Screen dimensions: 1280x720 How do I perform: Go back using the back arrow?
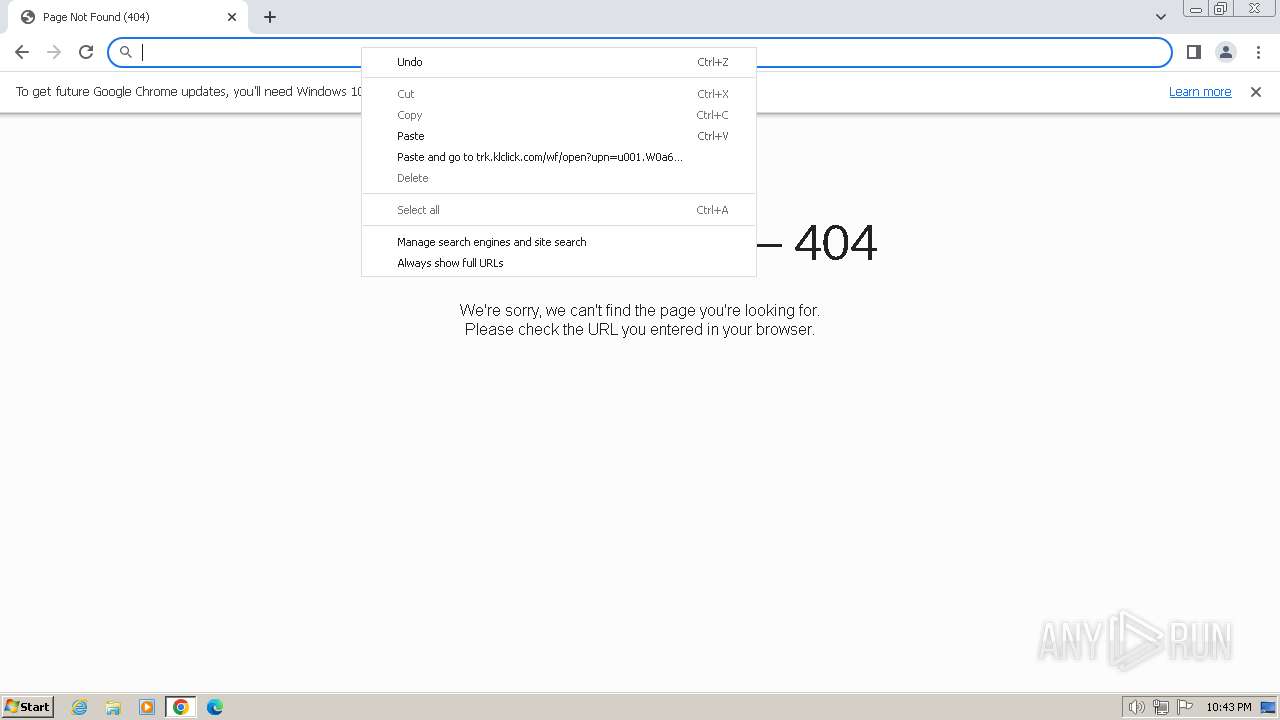tap(22, 52)
